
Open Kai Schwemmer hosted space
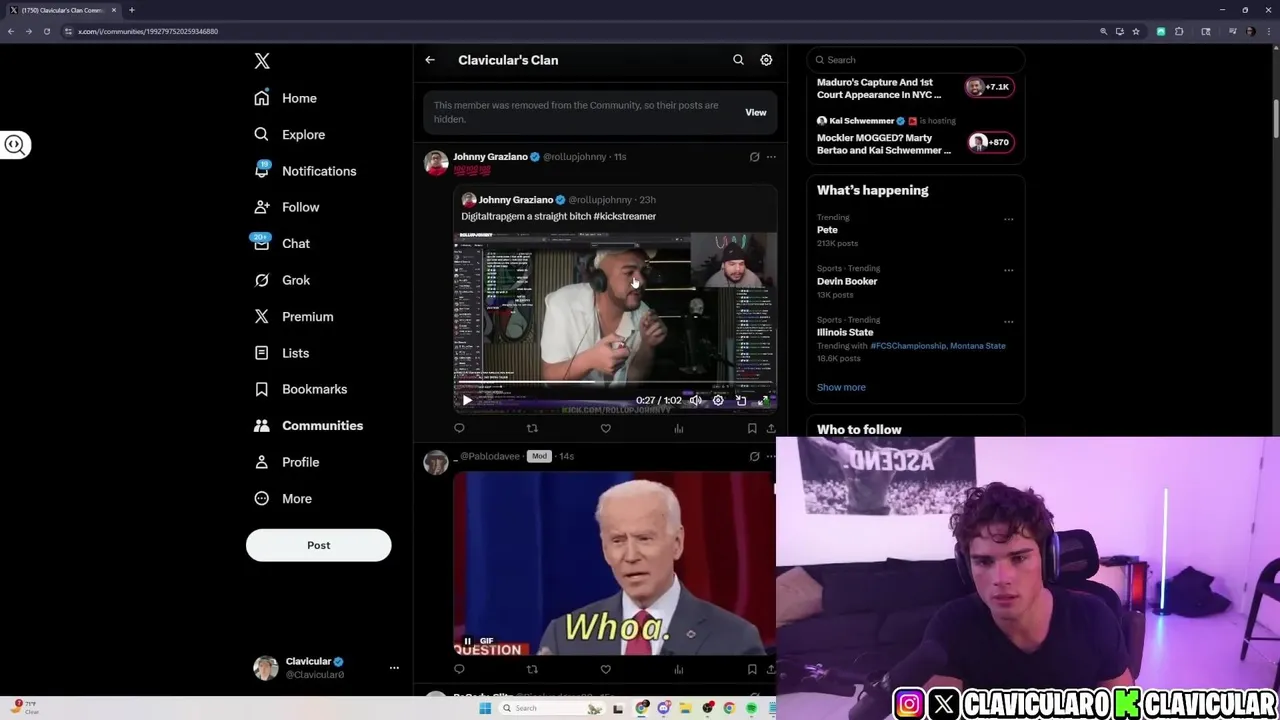pyautogui.click(x=915, y=137)
